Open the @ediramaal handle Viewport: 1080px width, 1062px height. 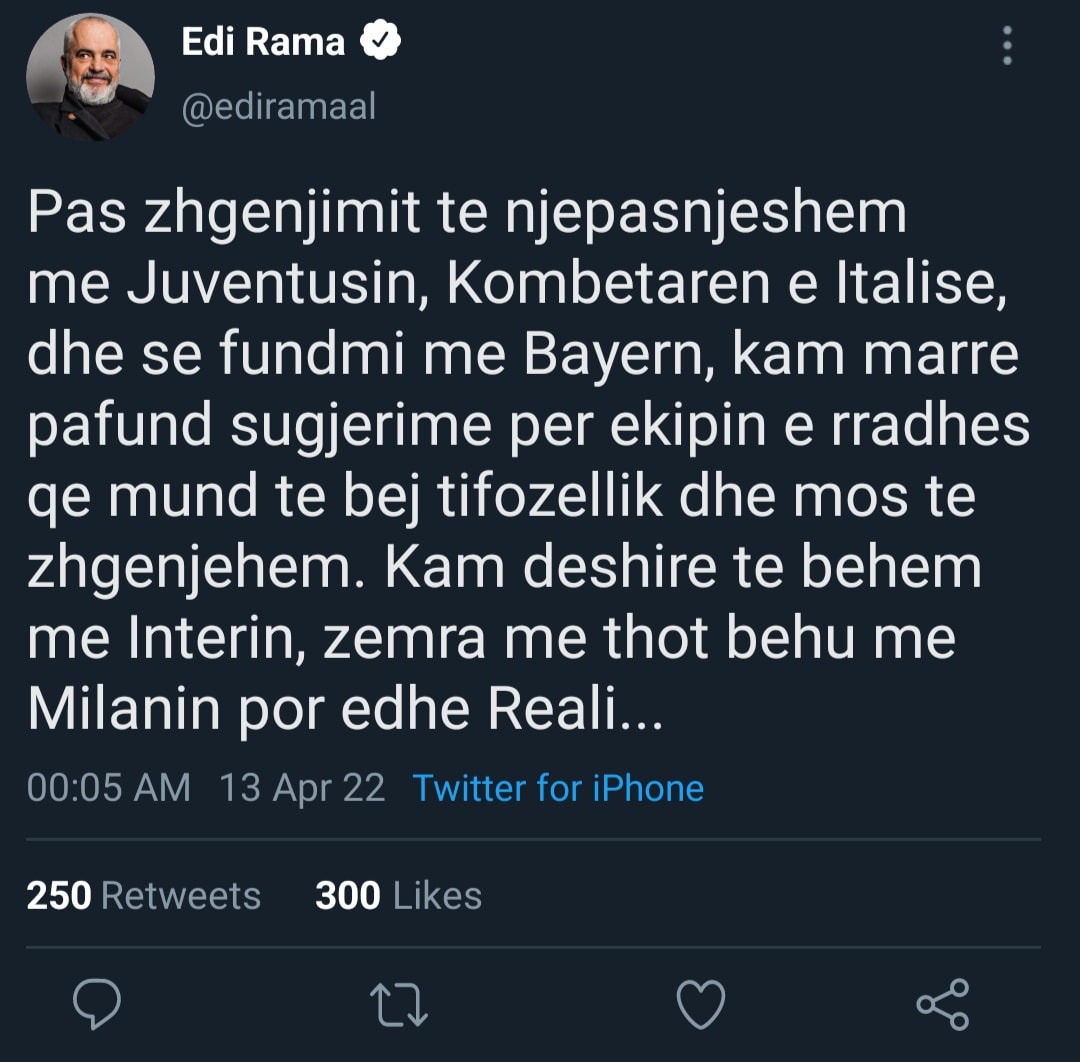point(278,106)
